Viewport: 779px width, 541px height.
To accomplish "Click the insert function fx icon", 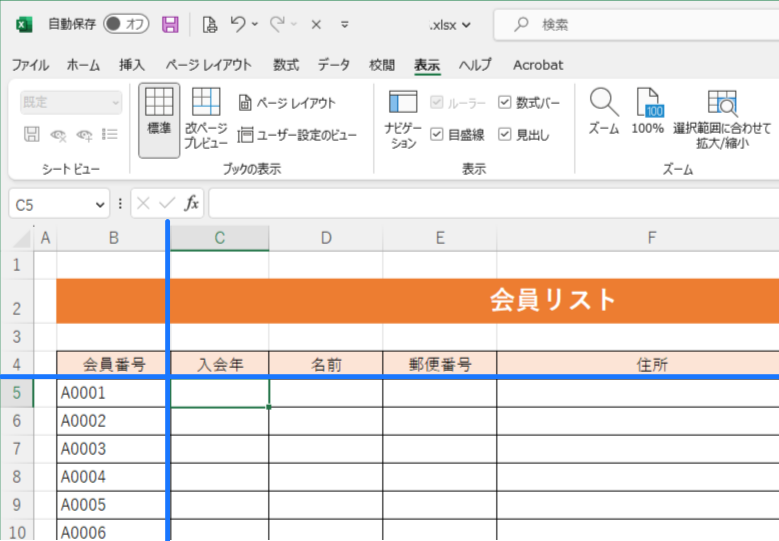I will (x=192, y=204).
